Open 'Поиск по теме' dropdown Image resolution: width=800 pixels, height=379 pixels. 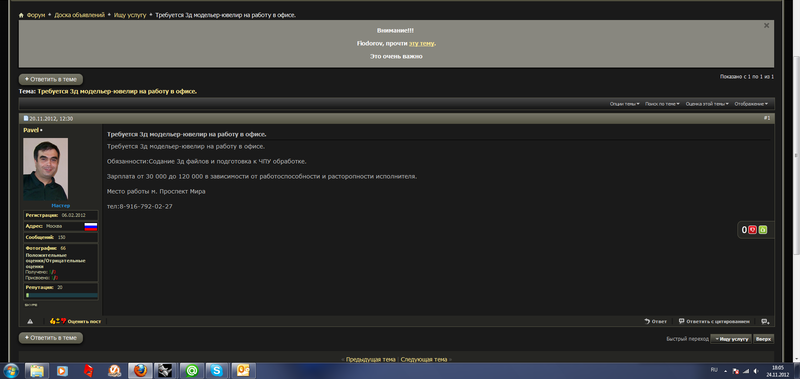coord(662,104)
